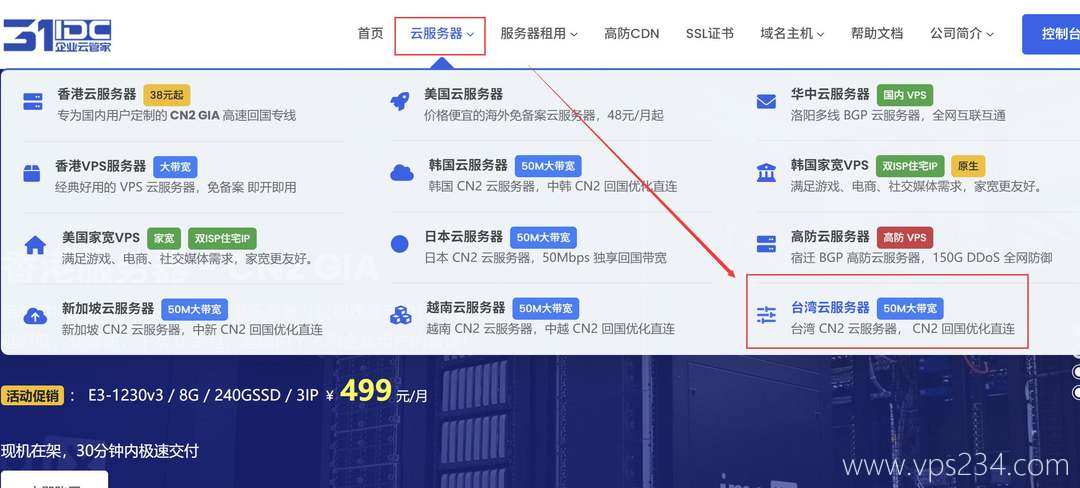This screenshot has height=488, width=1080.
Task: Click the 高防 VPS badge
Action: (905, 237)
